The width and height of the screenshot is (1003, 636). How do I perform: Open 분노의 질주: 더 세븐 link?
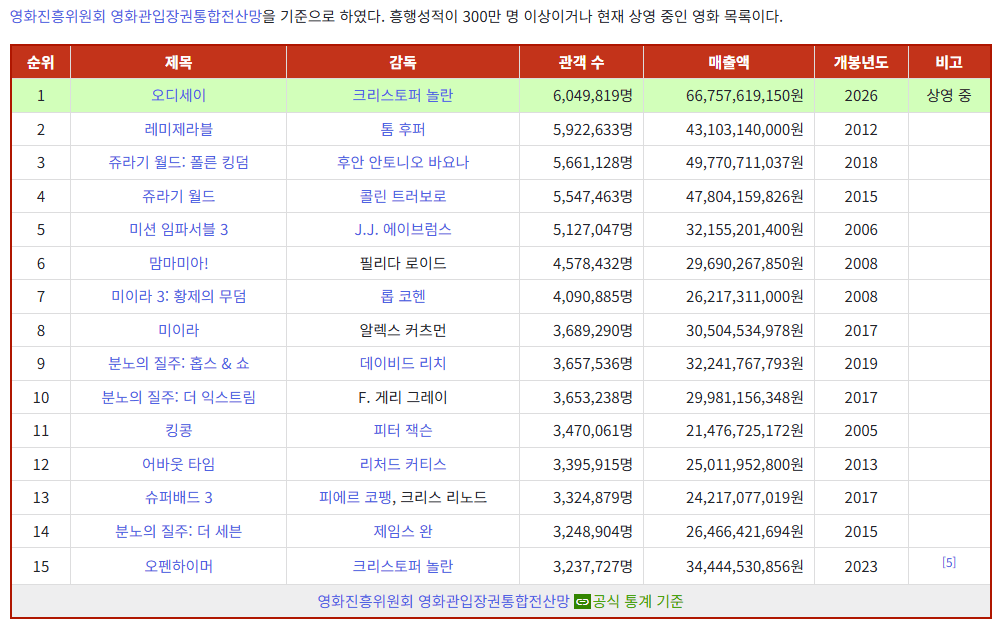coord(178,532)
